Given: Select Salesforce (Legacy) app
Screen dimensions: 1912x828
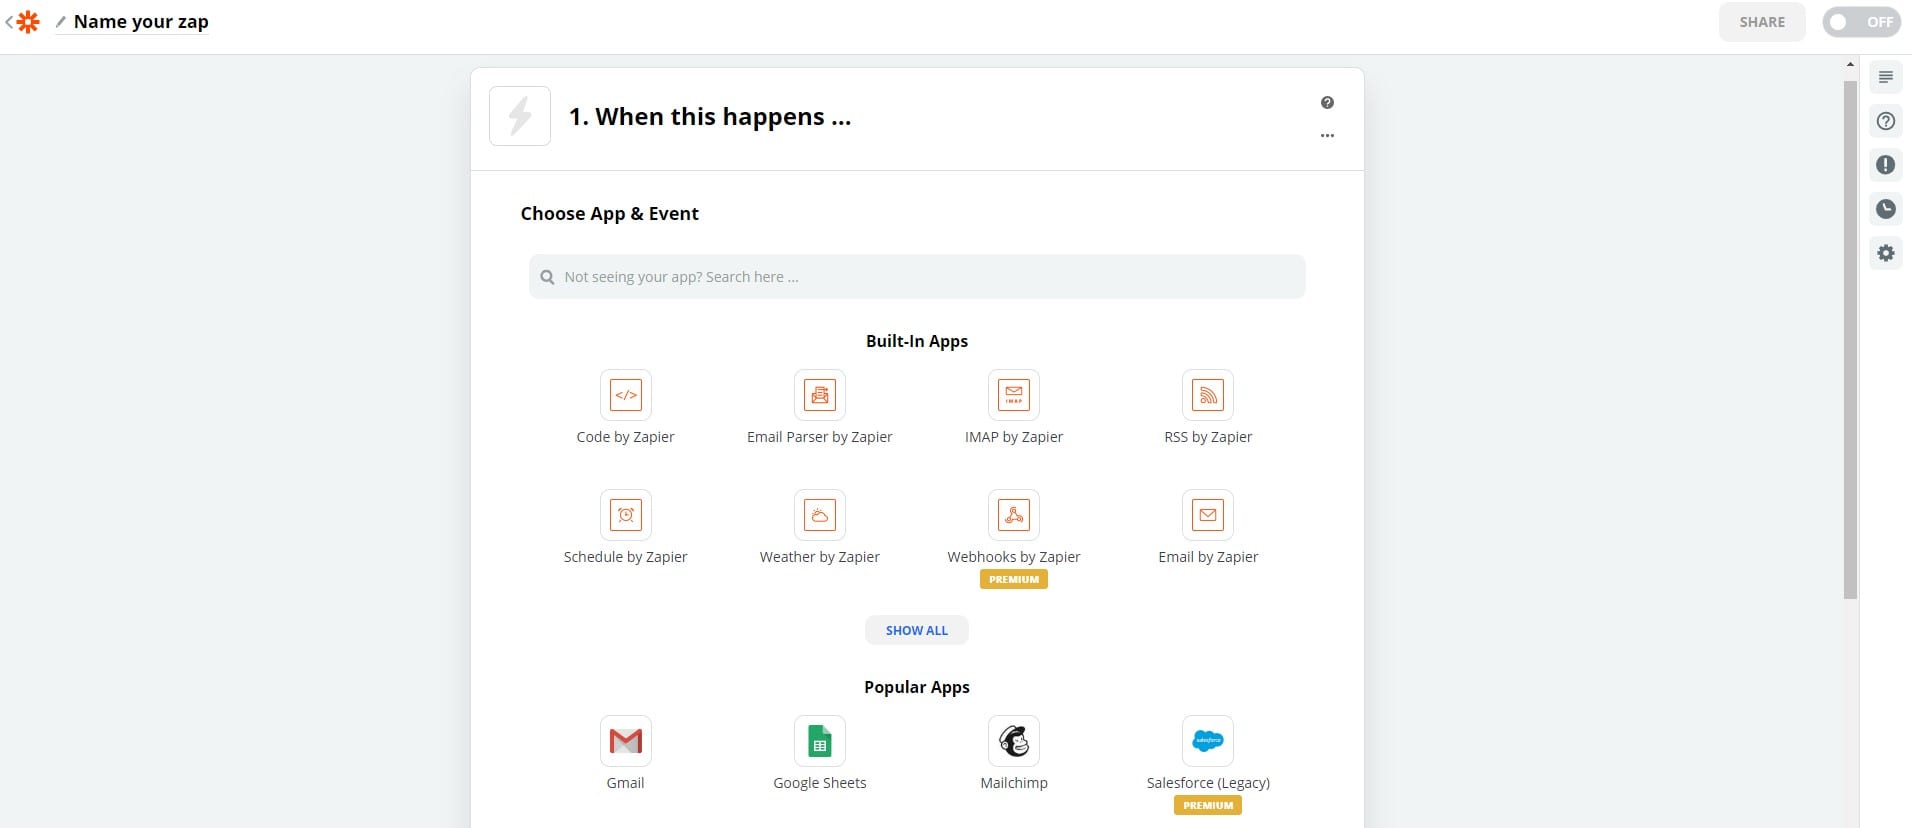Looking at the screenshot, I should (1207, 742).
